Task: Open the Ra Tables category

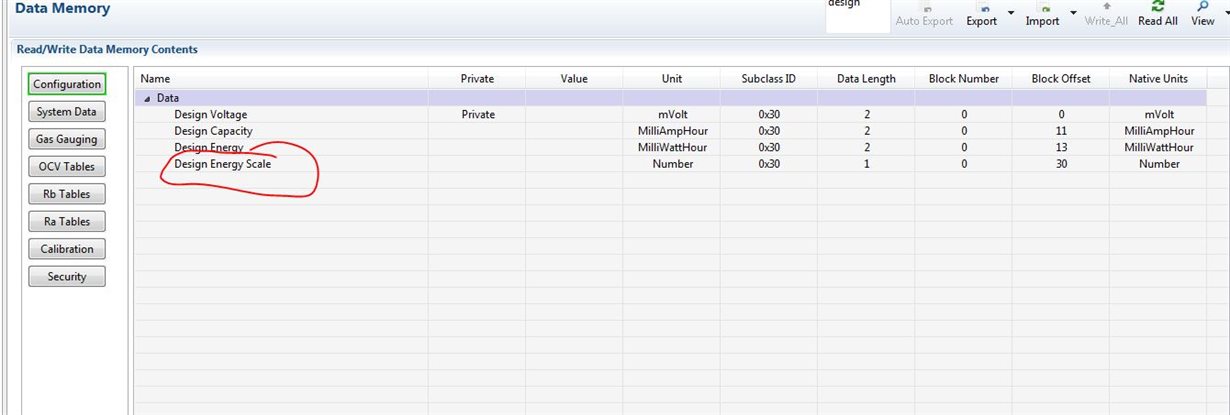Action: tap(66, 221)
